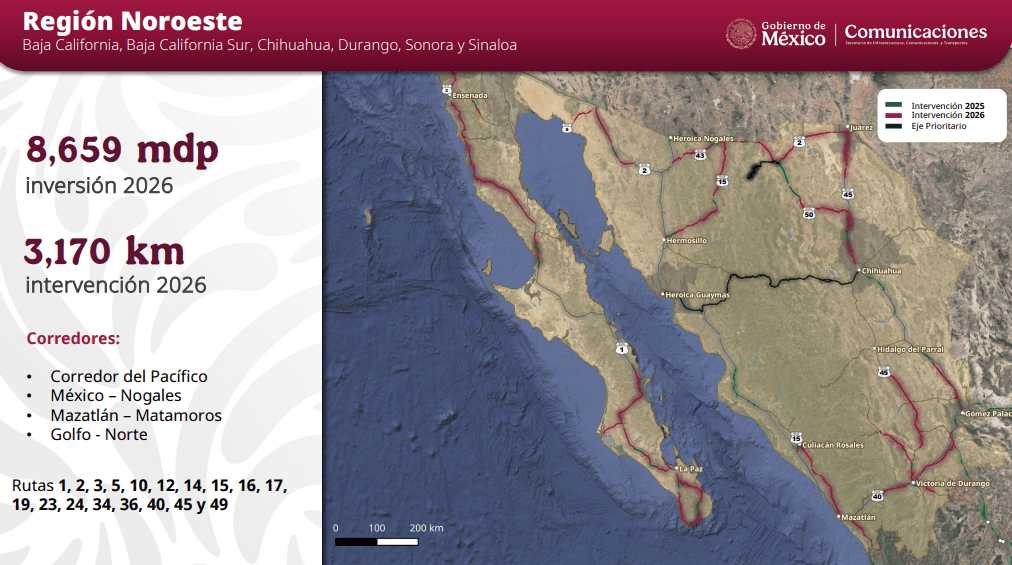Click the Route 45 shield south of Juárez
The width and height of the screenshot is (1012, 565).
coord(847,195)
